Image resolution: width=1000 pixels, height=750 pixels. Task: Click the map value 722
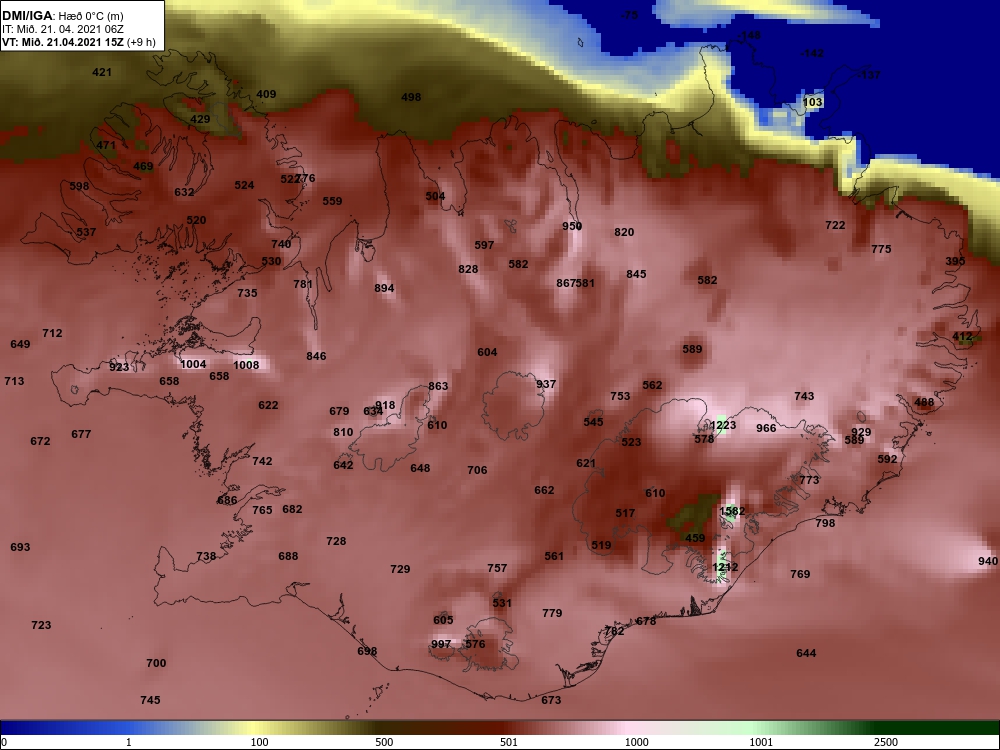tap(835, 225)
